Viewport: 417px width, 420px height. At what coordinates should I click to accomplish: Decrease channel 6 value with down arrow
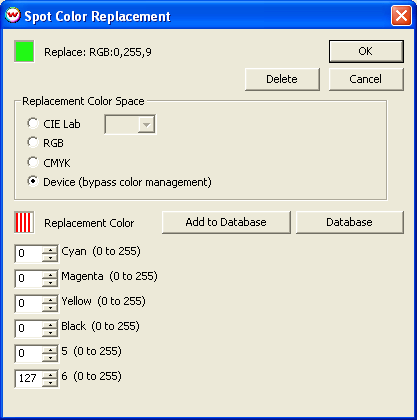50,383
